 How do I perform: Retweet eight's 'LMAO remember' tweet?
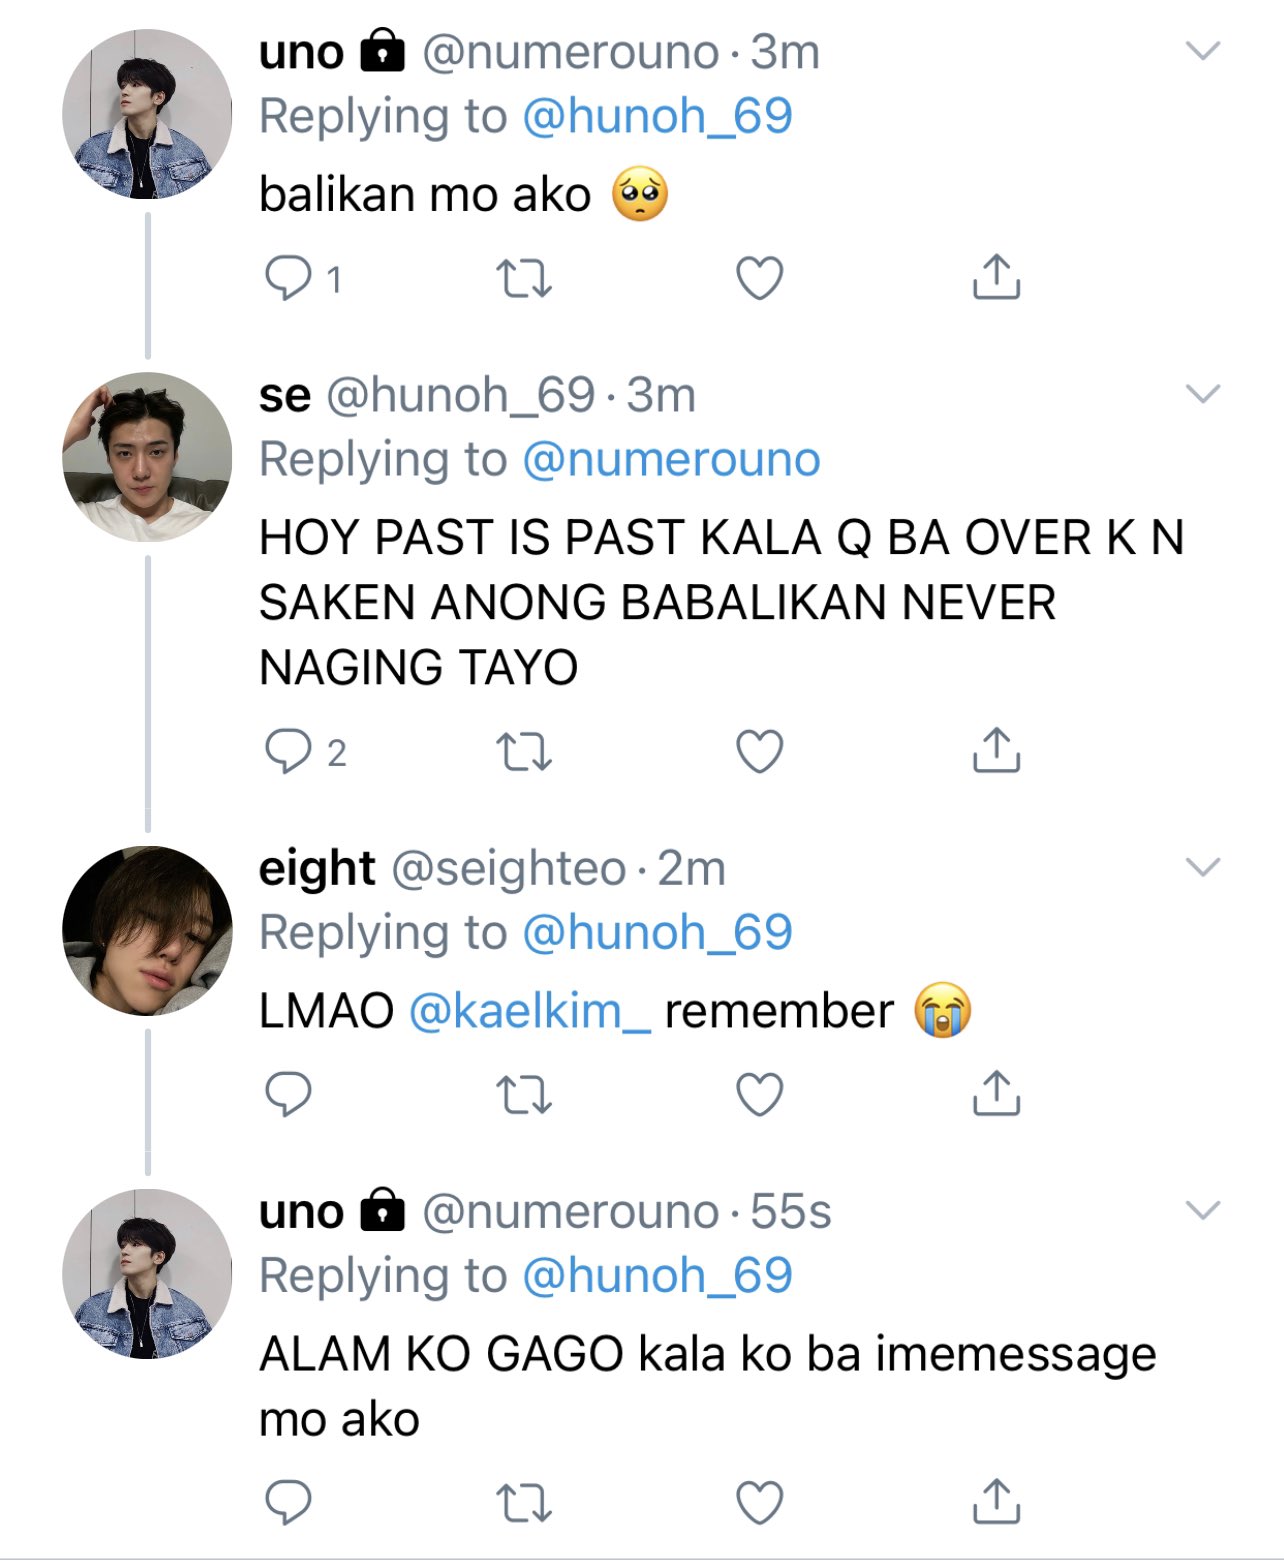point(524,1095)
